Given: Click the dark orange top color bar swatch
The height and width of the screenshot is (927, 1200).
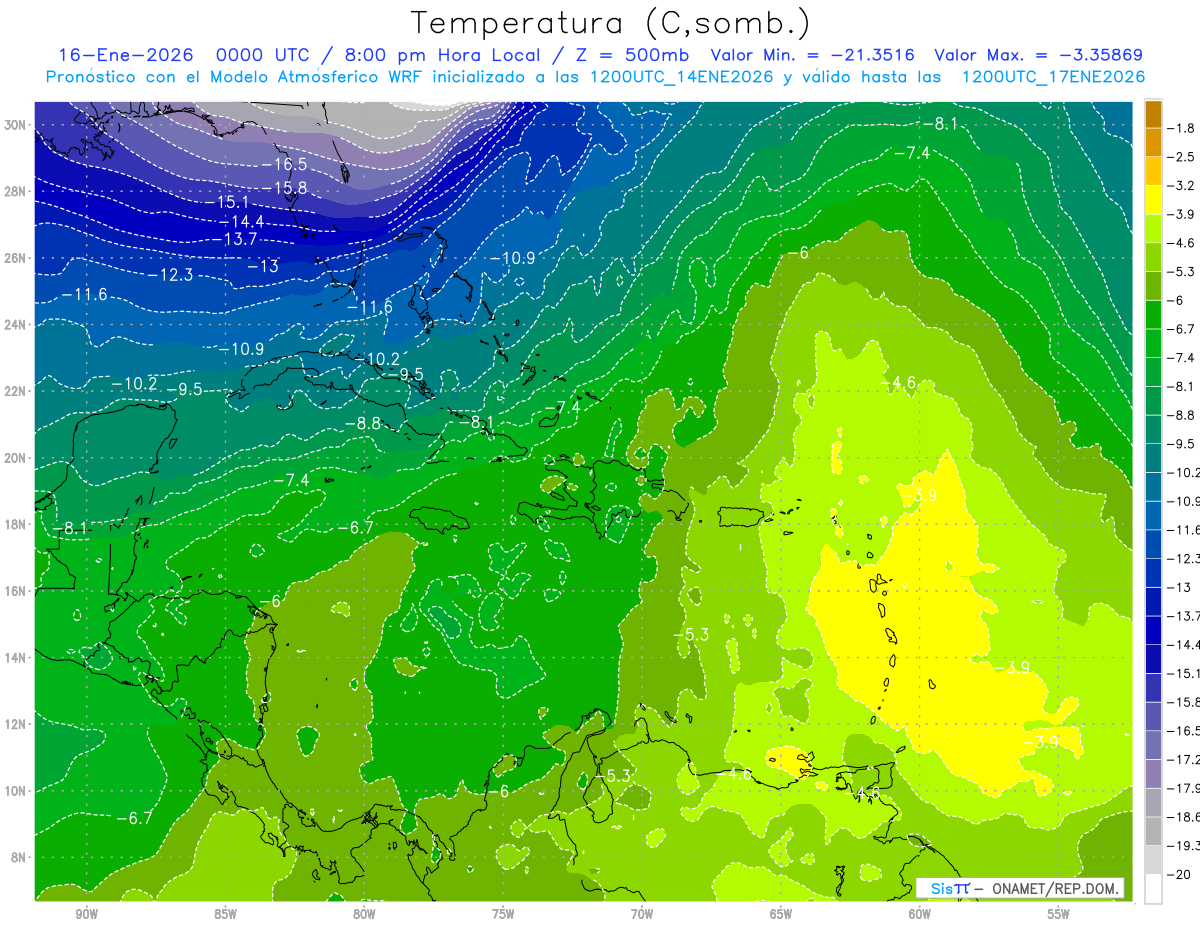Looking at the screenshot, I should point(1153,114).
